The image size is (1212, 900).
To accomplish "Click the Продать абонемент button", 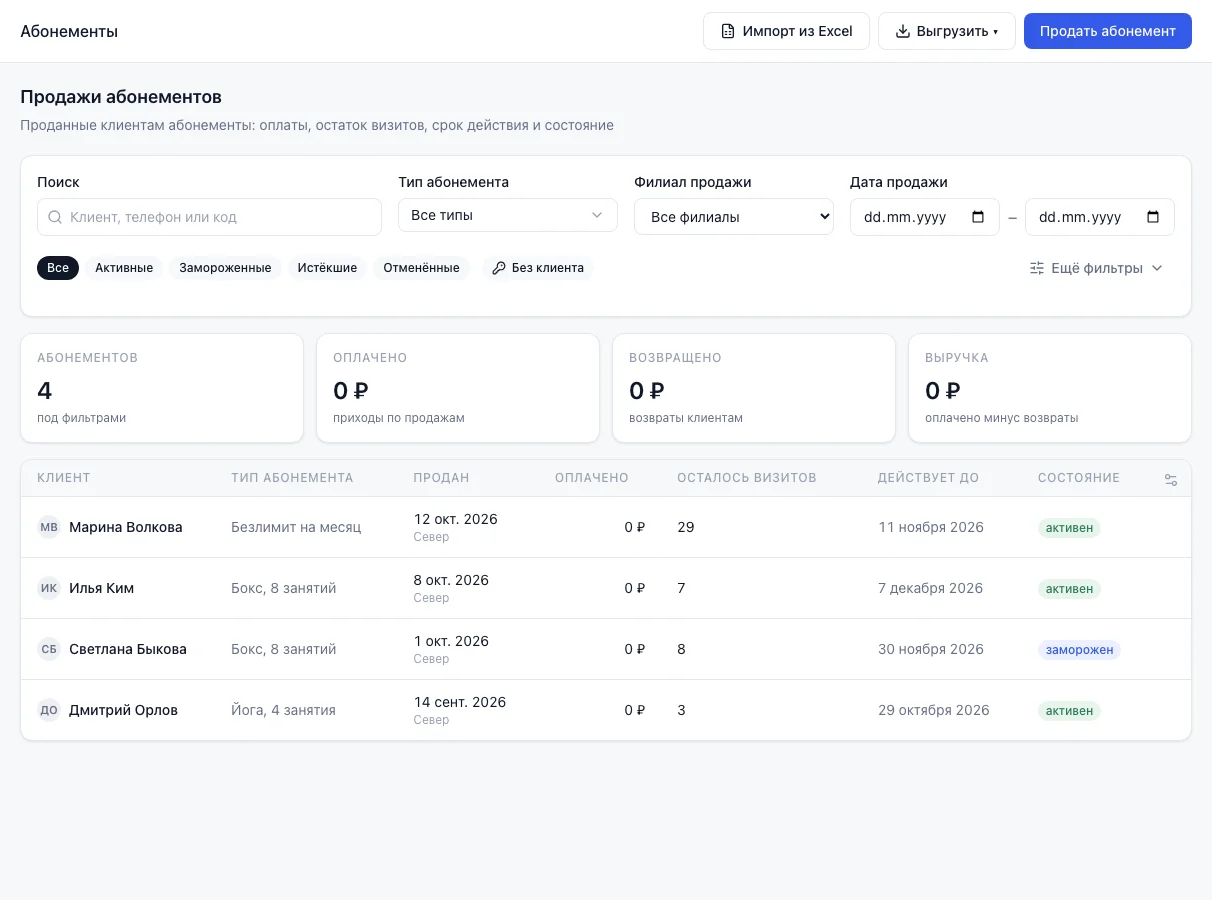I will pyautogui.click(x=1108, y=31).
